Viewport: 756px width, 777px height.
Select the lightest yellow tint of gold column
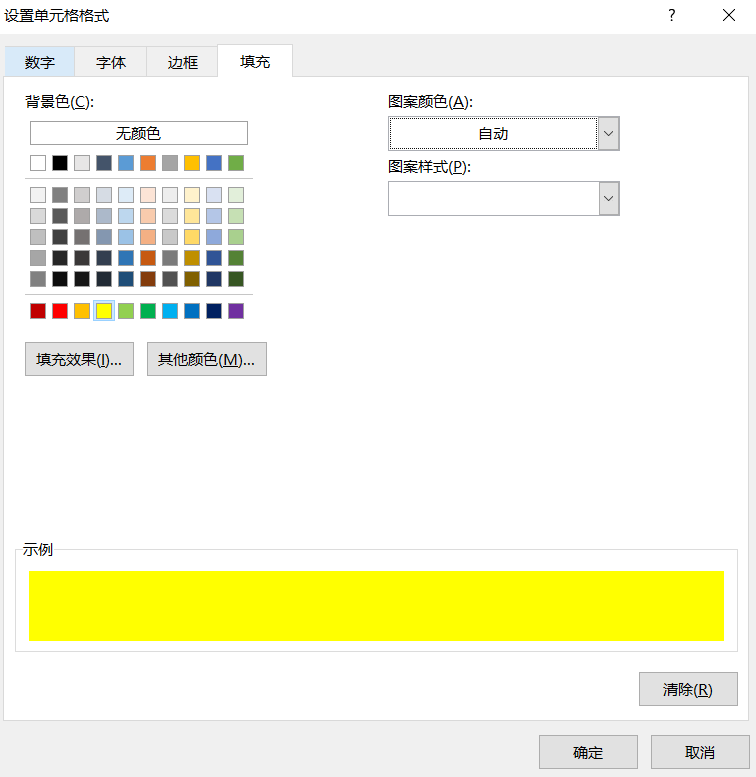click(192, 195)
